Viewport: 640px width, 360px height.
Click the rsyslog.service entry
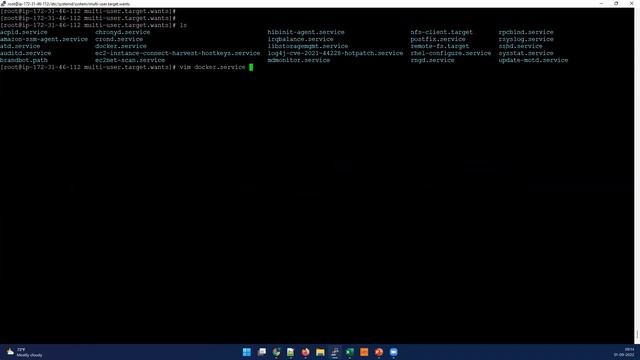526,39
